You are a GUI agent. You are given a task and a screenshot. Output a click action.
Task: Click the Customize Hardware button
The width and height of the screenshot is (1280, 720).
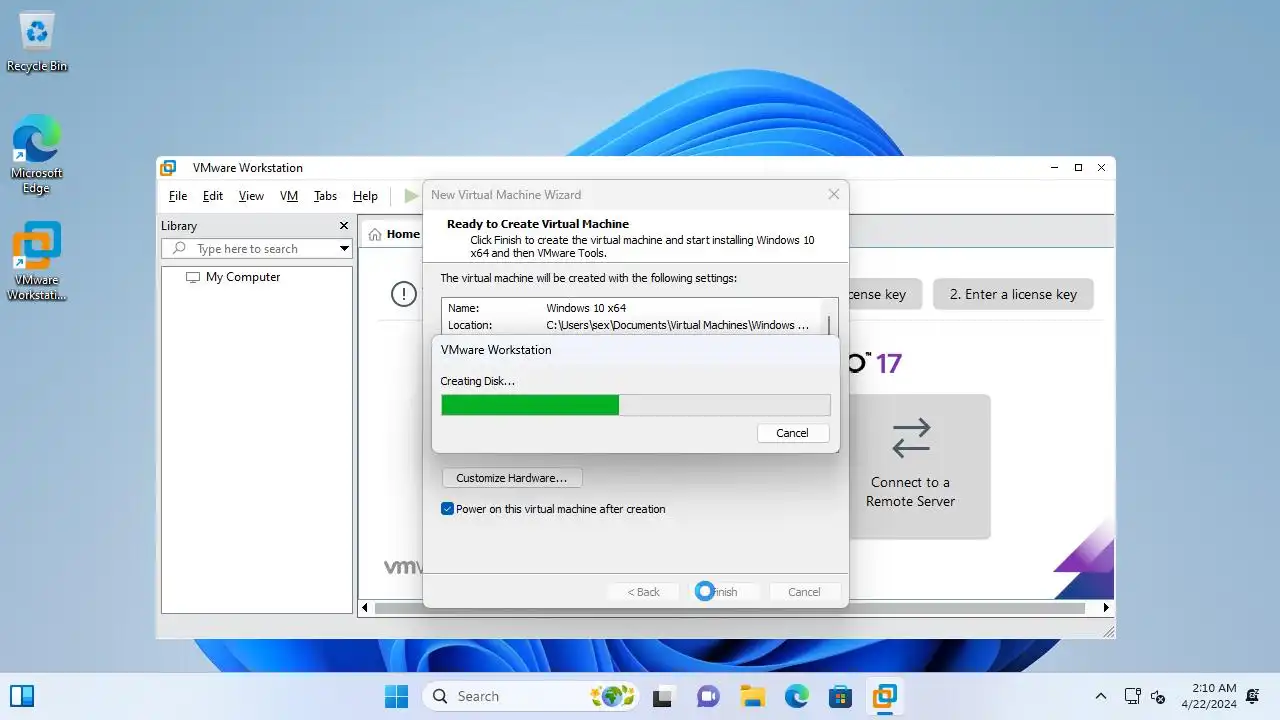512,478
